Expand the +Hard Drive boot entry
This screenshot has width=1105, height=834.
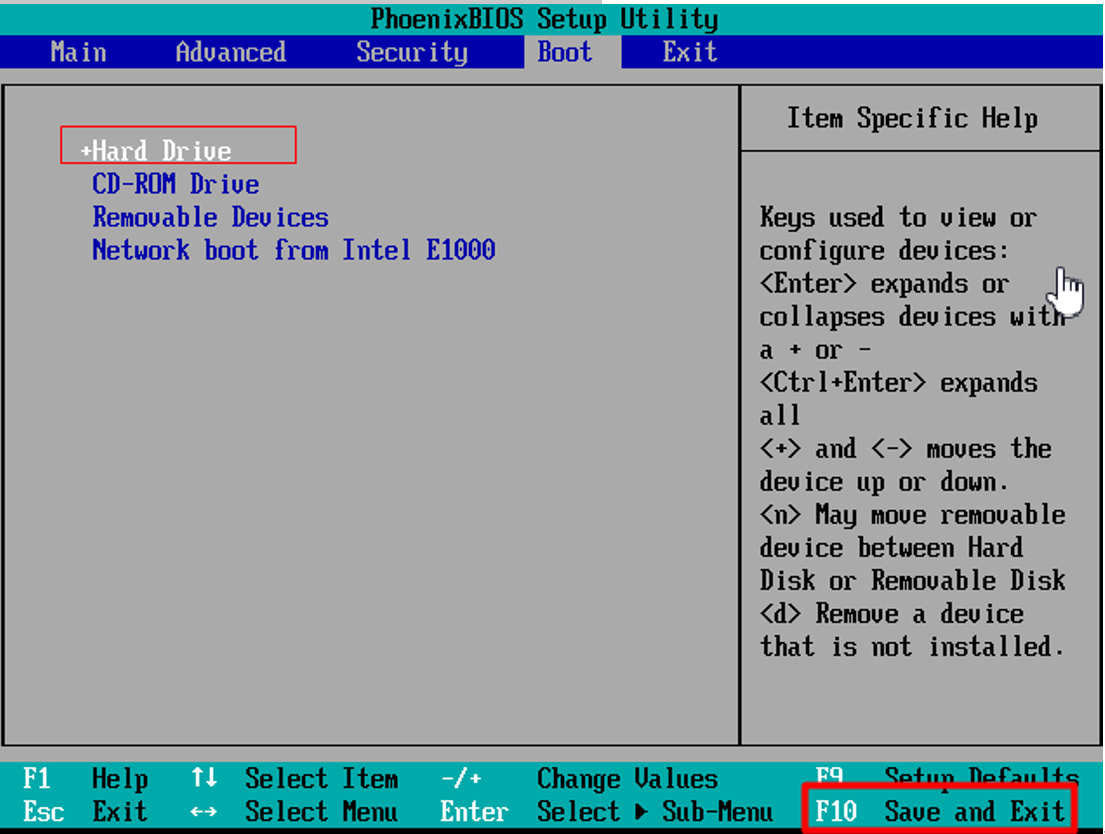[156, 150]
